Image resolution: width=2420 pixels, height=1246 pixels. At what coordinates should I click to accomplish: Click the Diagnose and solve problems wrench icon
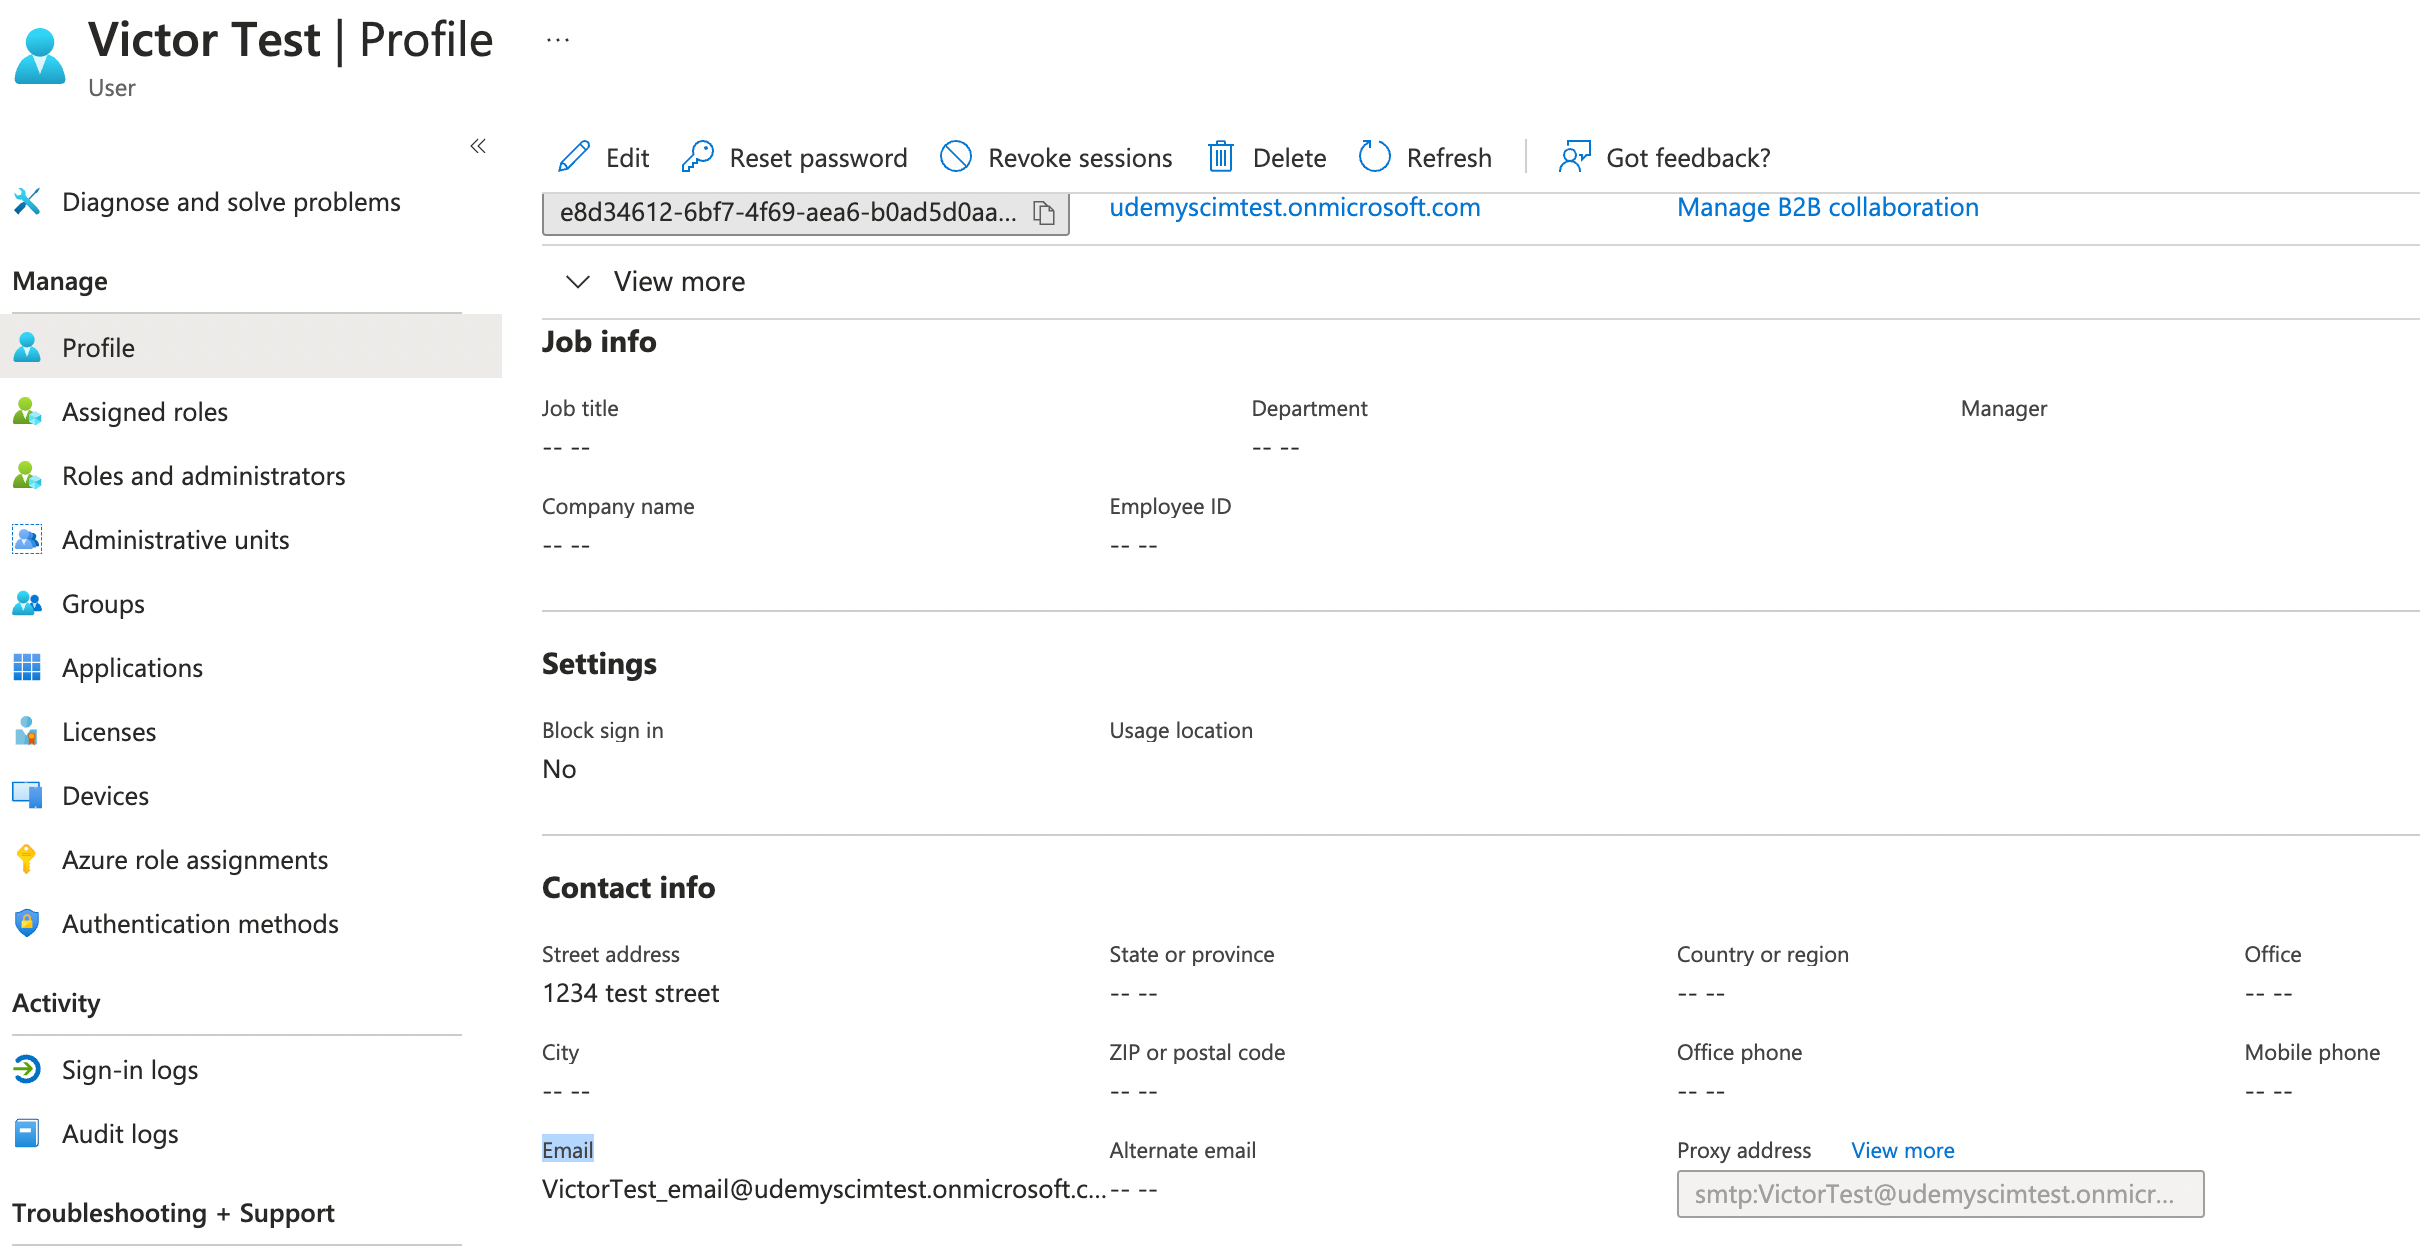[27, 202]
